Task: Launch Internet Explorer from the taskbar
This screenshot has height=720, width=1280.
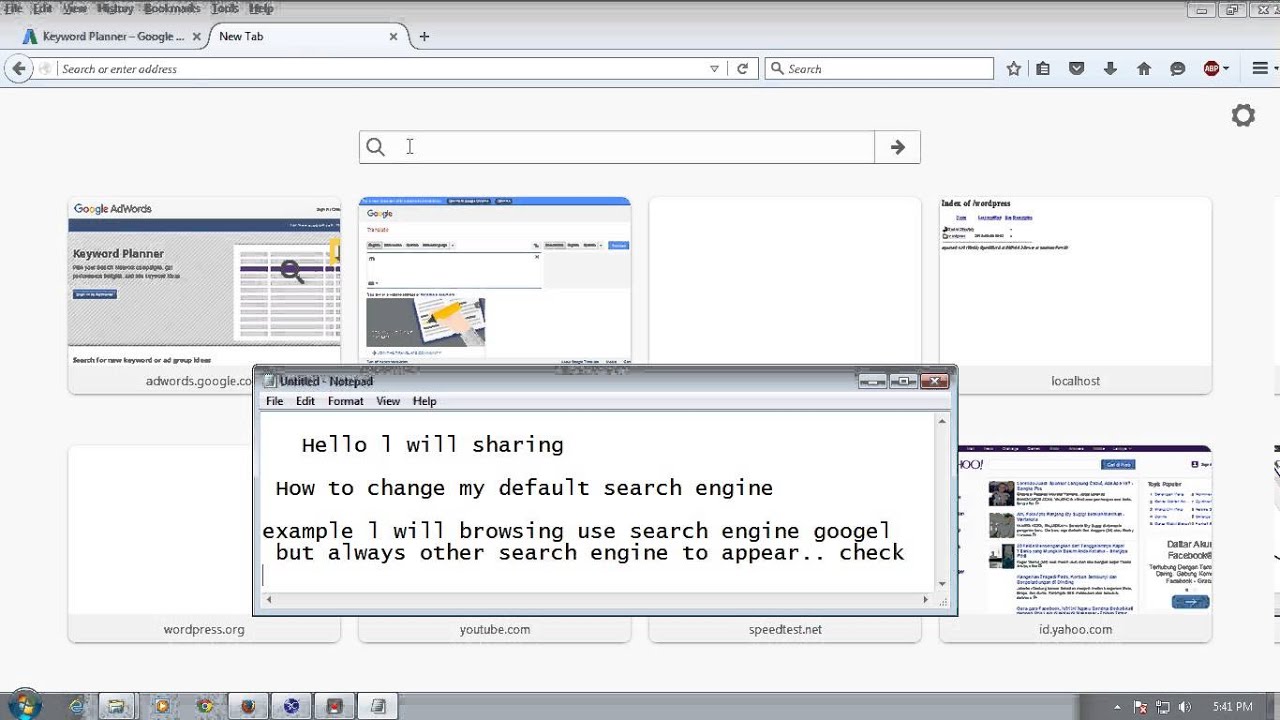Action: click(77, 706)
